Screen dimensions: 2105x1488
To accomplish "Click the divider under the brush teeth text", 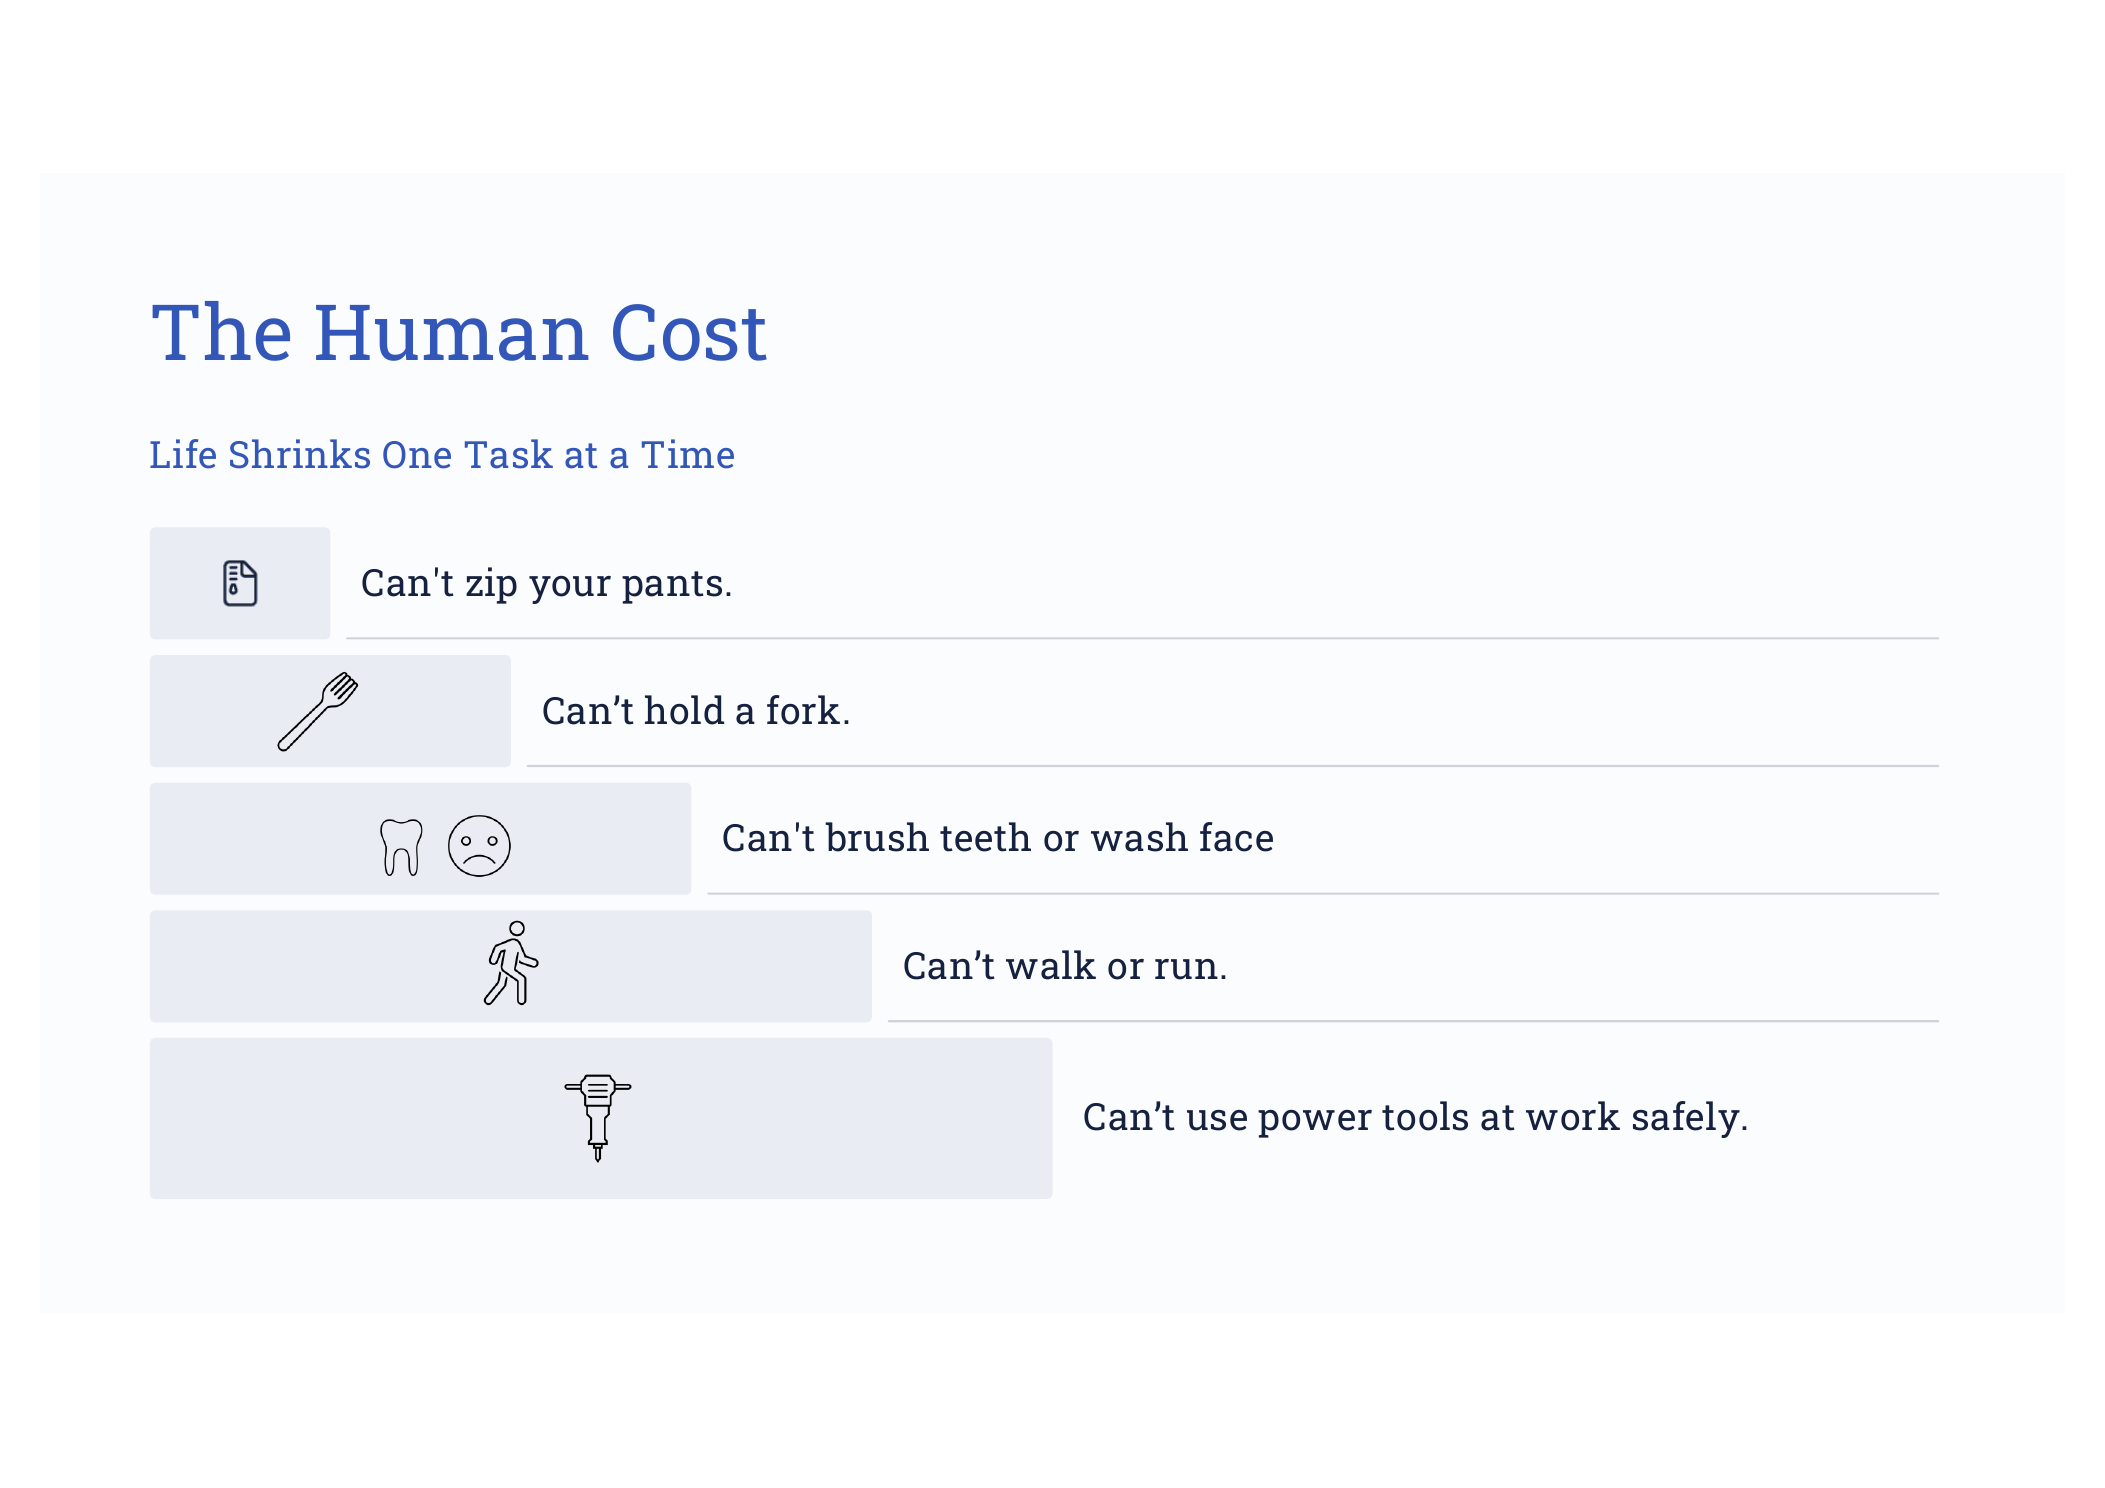I will (1321, 893).
